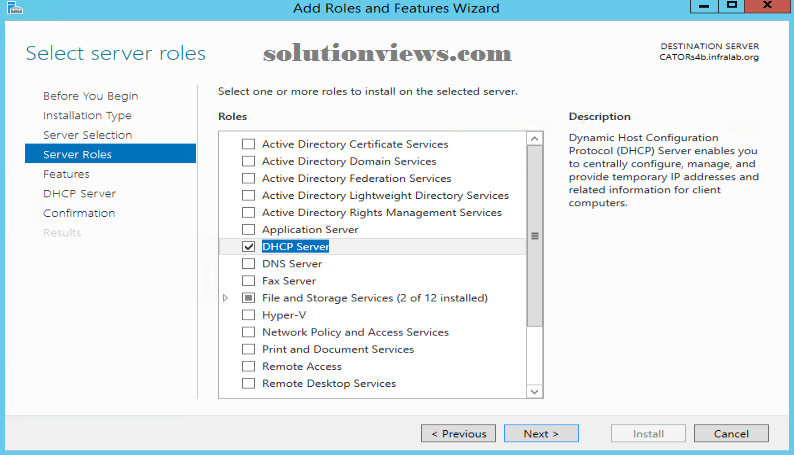Check the DNS Server role

point(248,264)
